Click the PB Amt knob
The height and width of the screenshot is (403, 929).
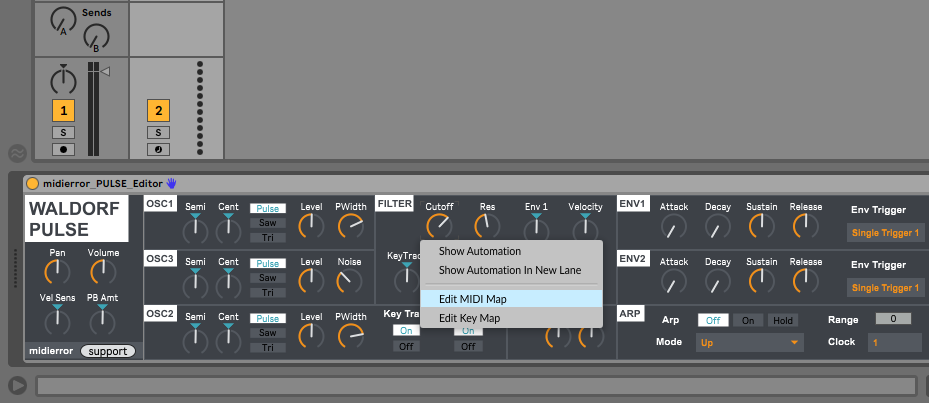103,321
